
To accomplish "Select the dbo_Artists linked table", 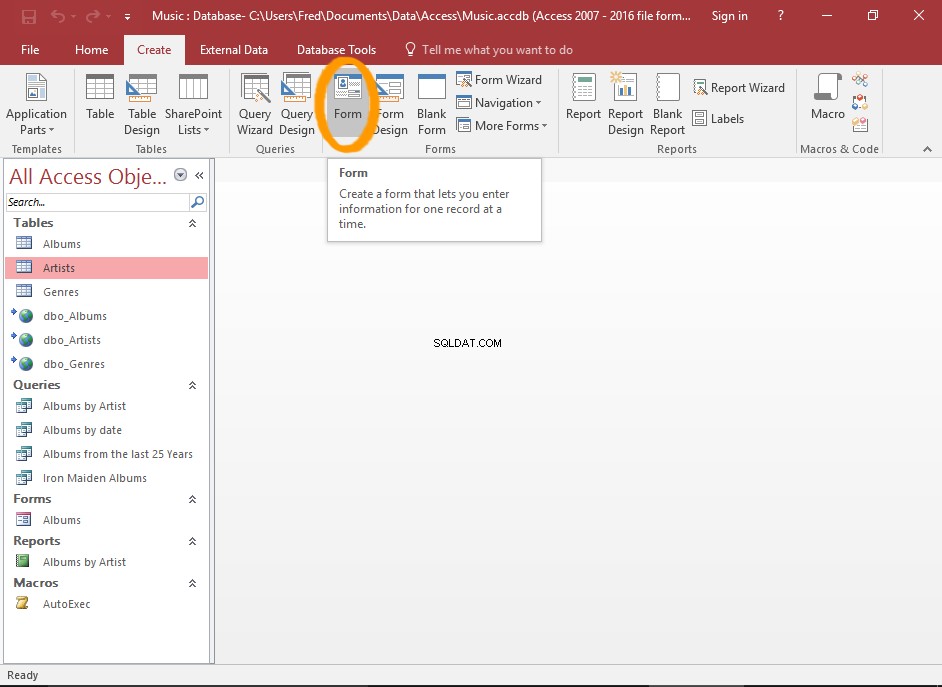I will 106,340.
